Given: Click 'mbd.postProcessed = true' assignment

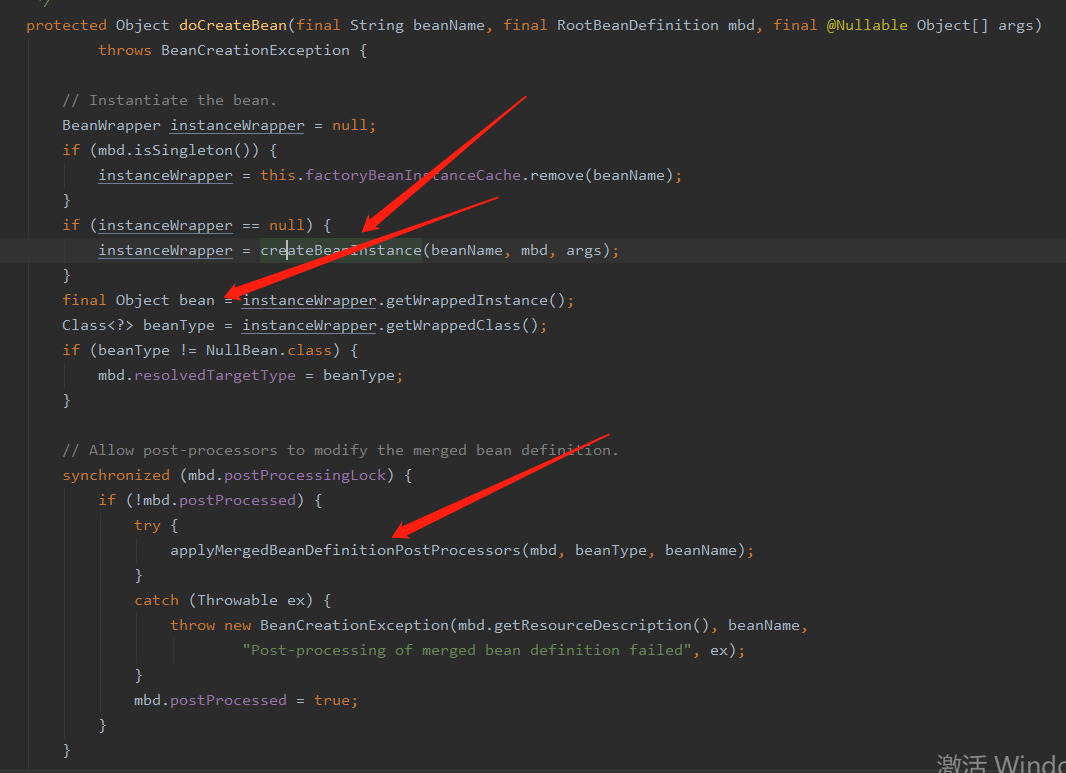Looking at the screenshot, I should [x=245, y=700].
